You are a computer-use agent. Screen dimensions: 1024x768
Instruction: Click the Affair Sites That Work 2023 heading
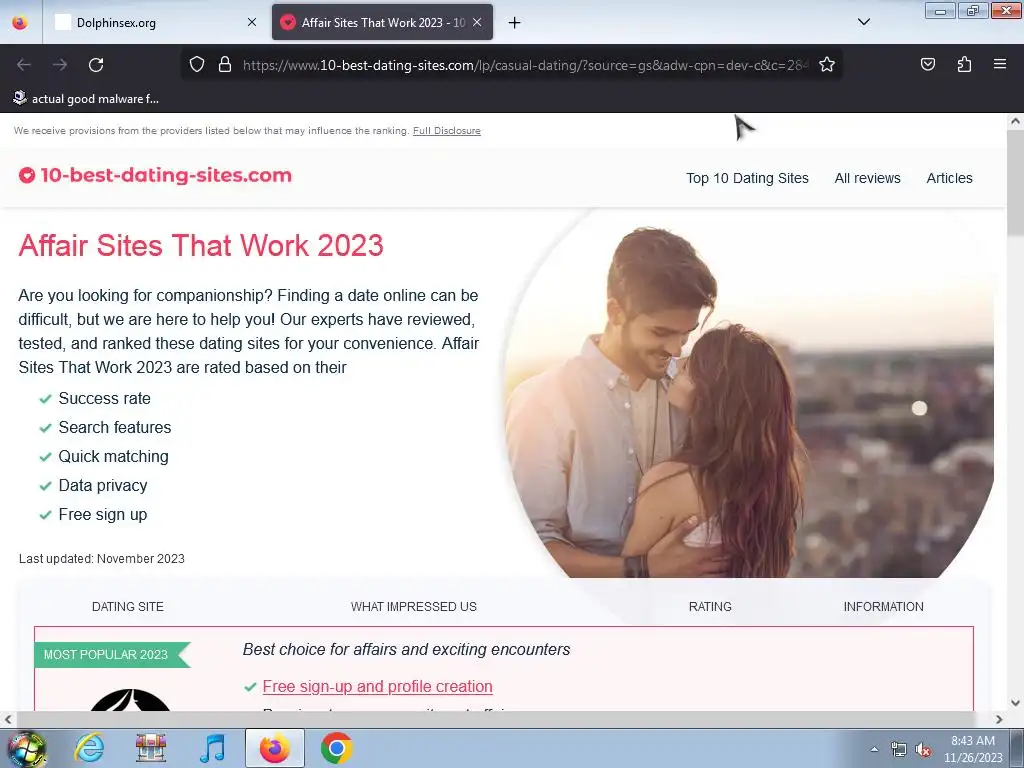pyautogui.click(x=201, y=246)
